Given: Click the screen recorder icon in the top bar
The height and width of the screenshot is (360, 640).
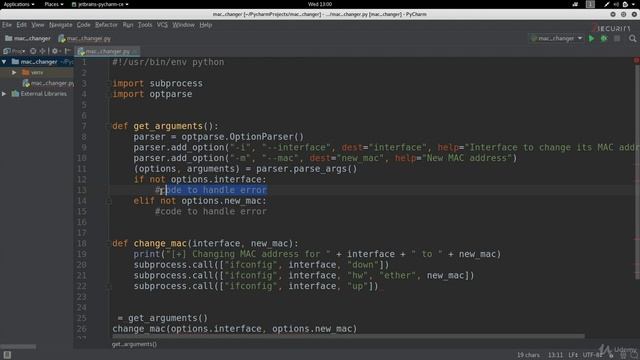Looking at the screenshot, I should (x=575, y=4).
